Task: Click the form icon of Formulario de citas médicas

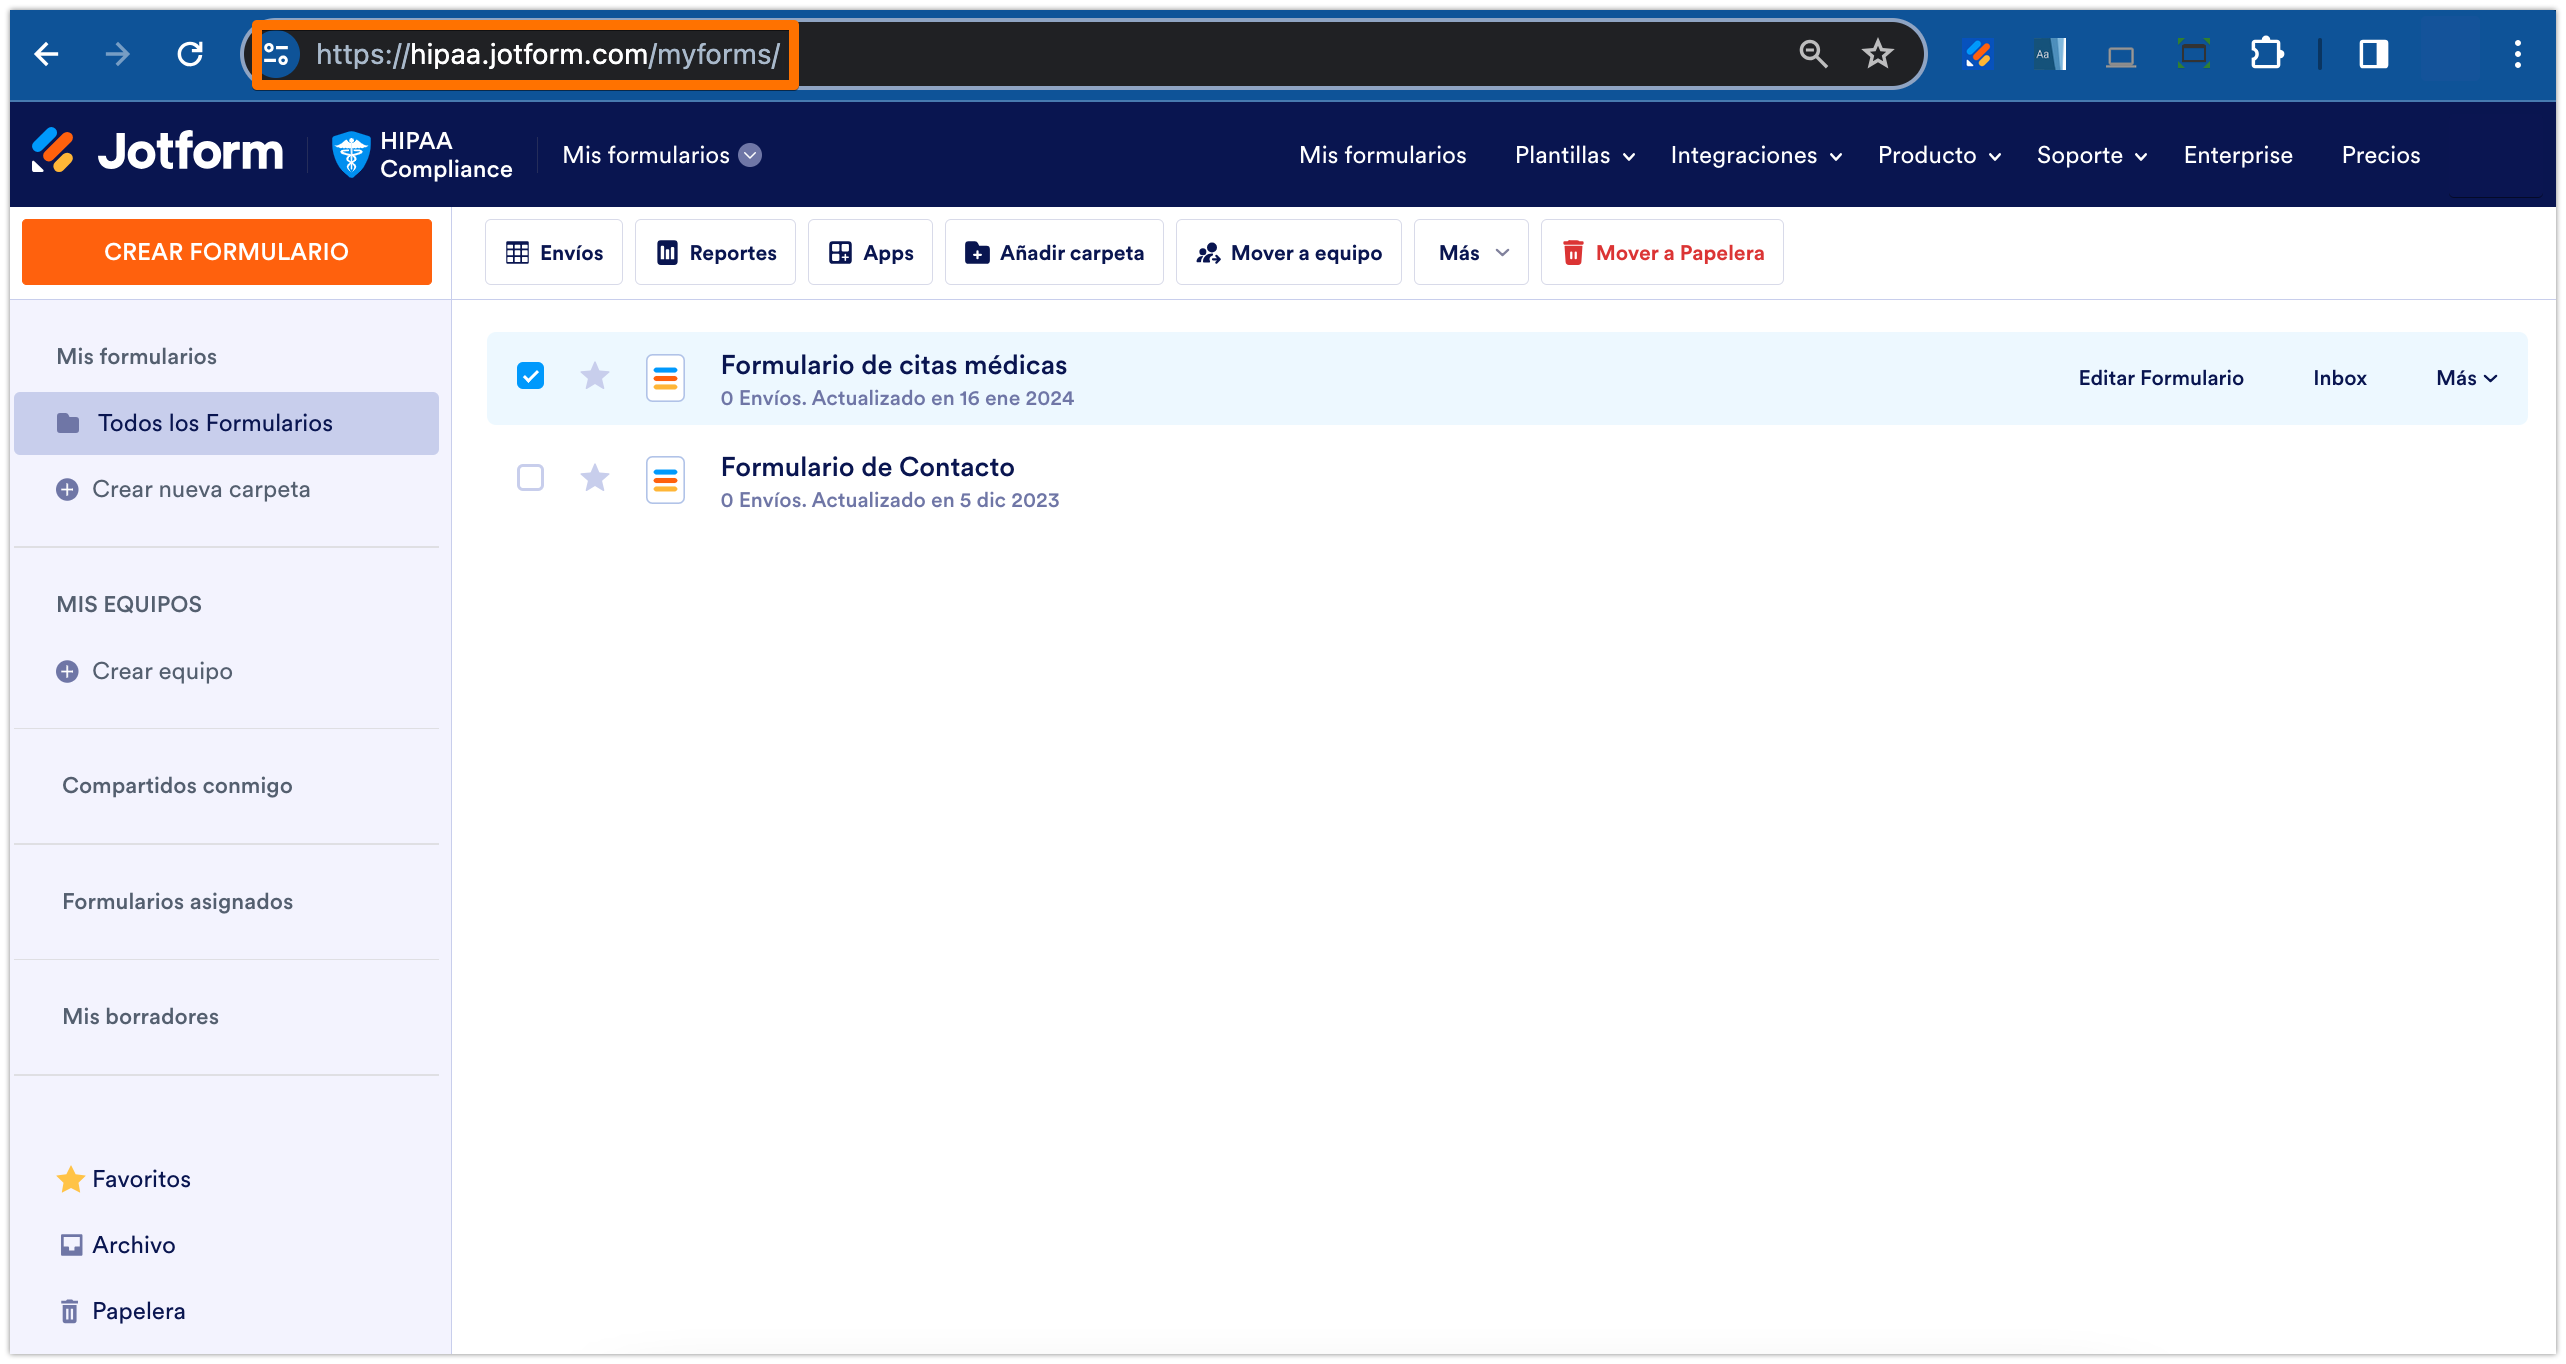Action: point(665,378)
